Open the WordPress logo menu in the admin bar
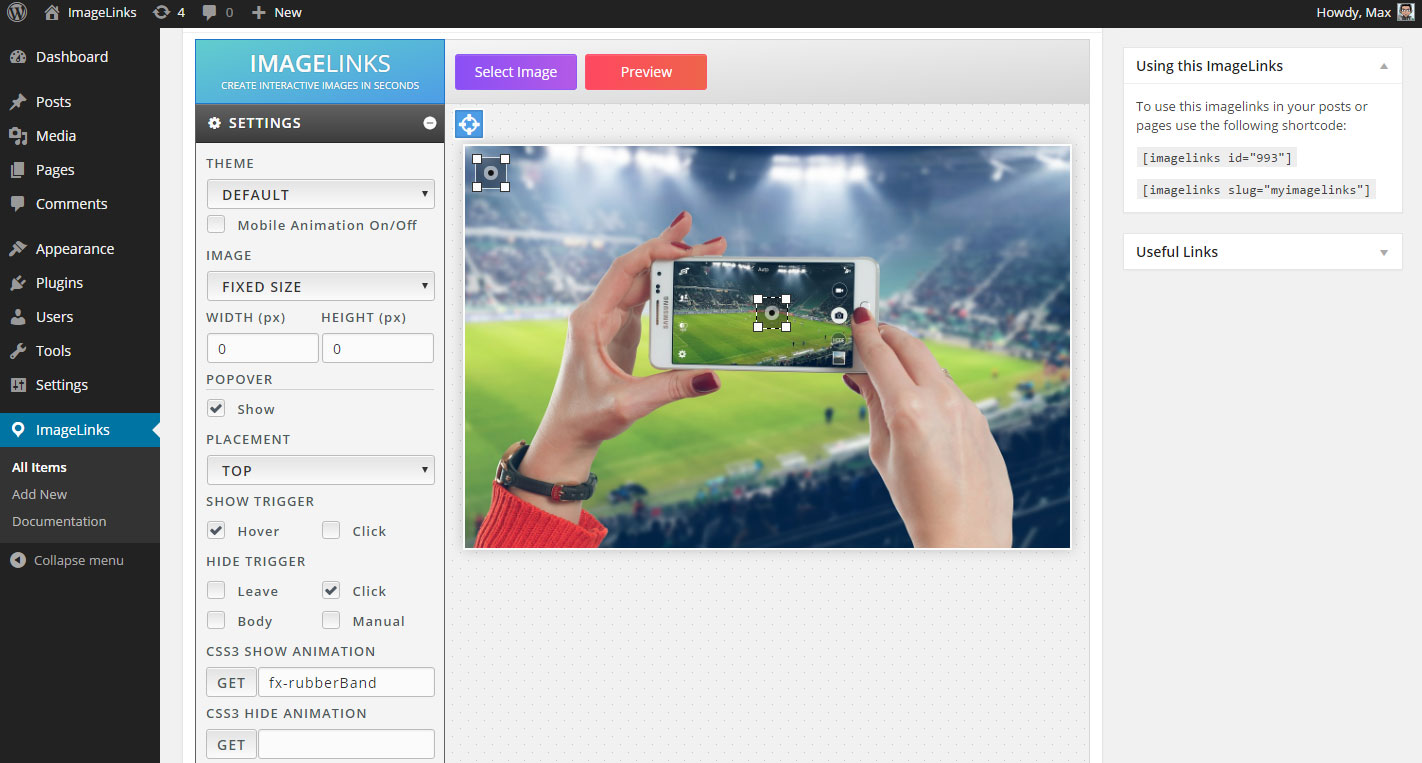Viewport: 1422px width, 763px height. [x=15, y=12]
